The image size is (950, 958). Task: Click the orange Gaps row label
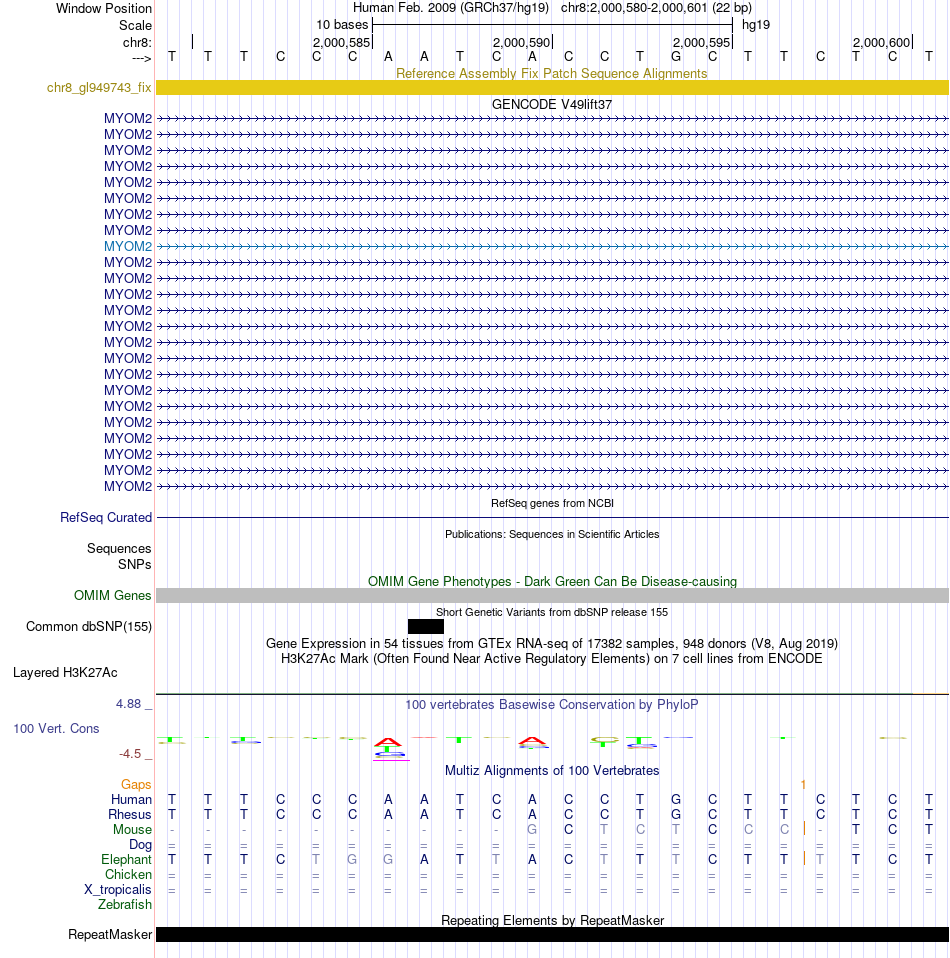136,784
